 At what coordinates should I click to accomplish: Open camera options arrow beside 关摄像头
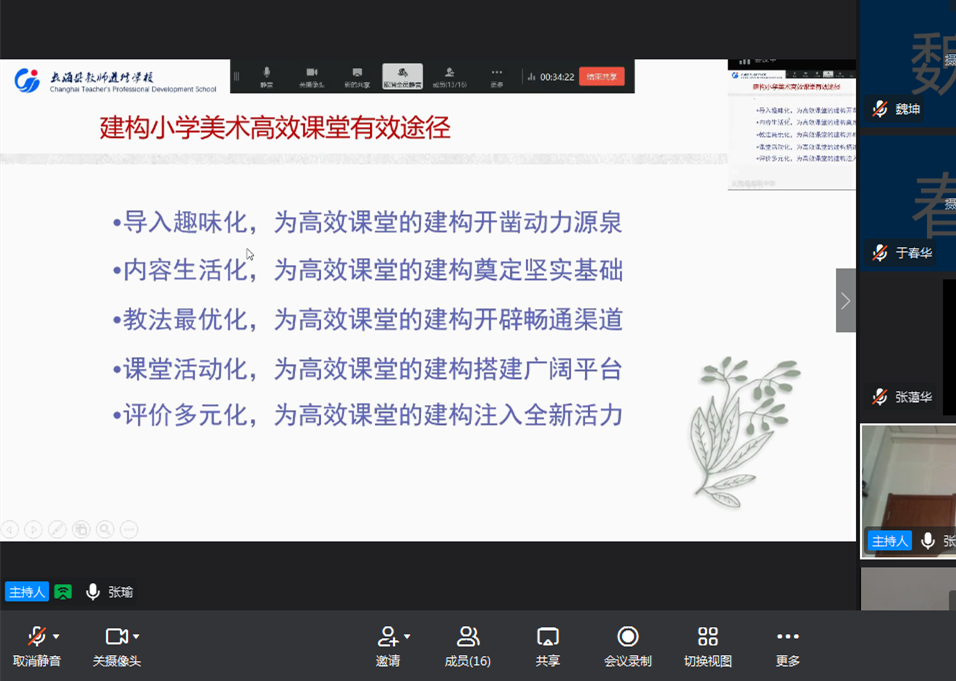point(136,636)
